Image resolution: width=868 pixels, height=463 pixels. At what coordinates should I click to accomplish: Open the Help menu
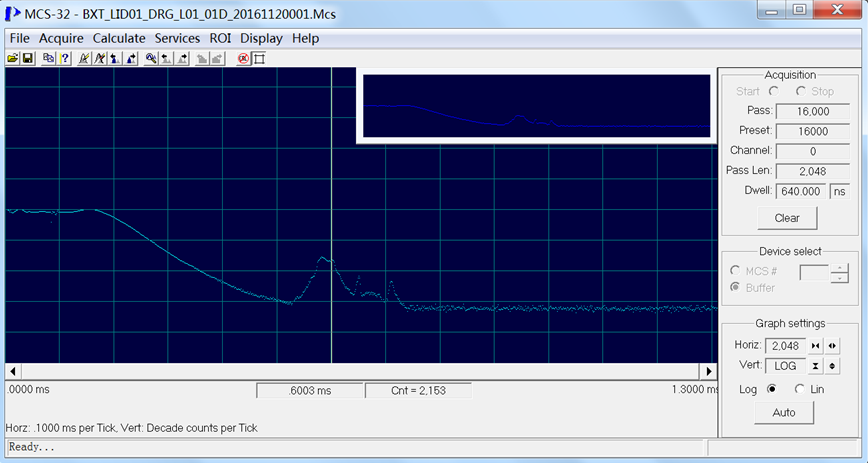point(306,38)
